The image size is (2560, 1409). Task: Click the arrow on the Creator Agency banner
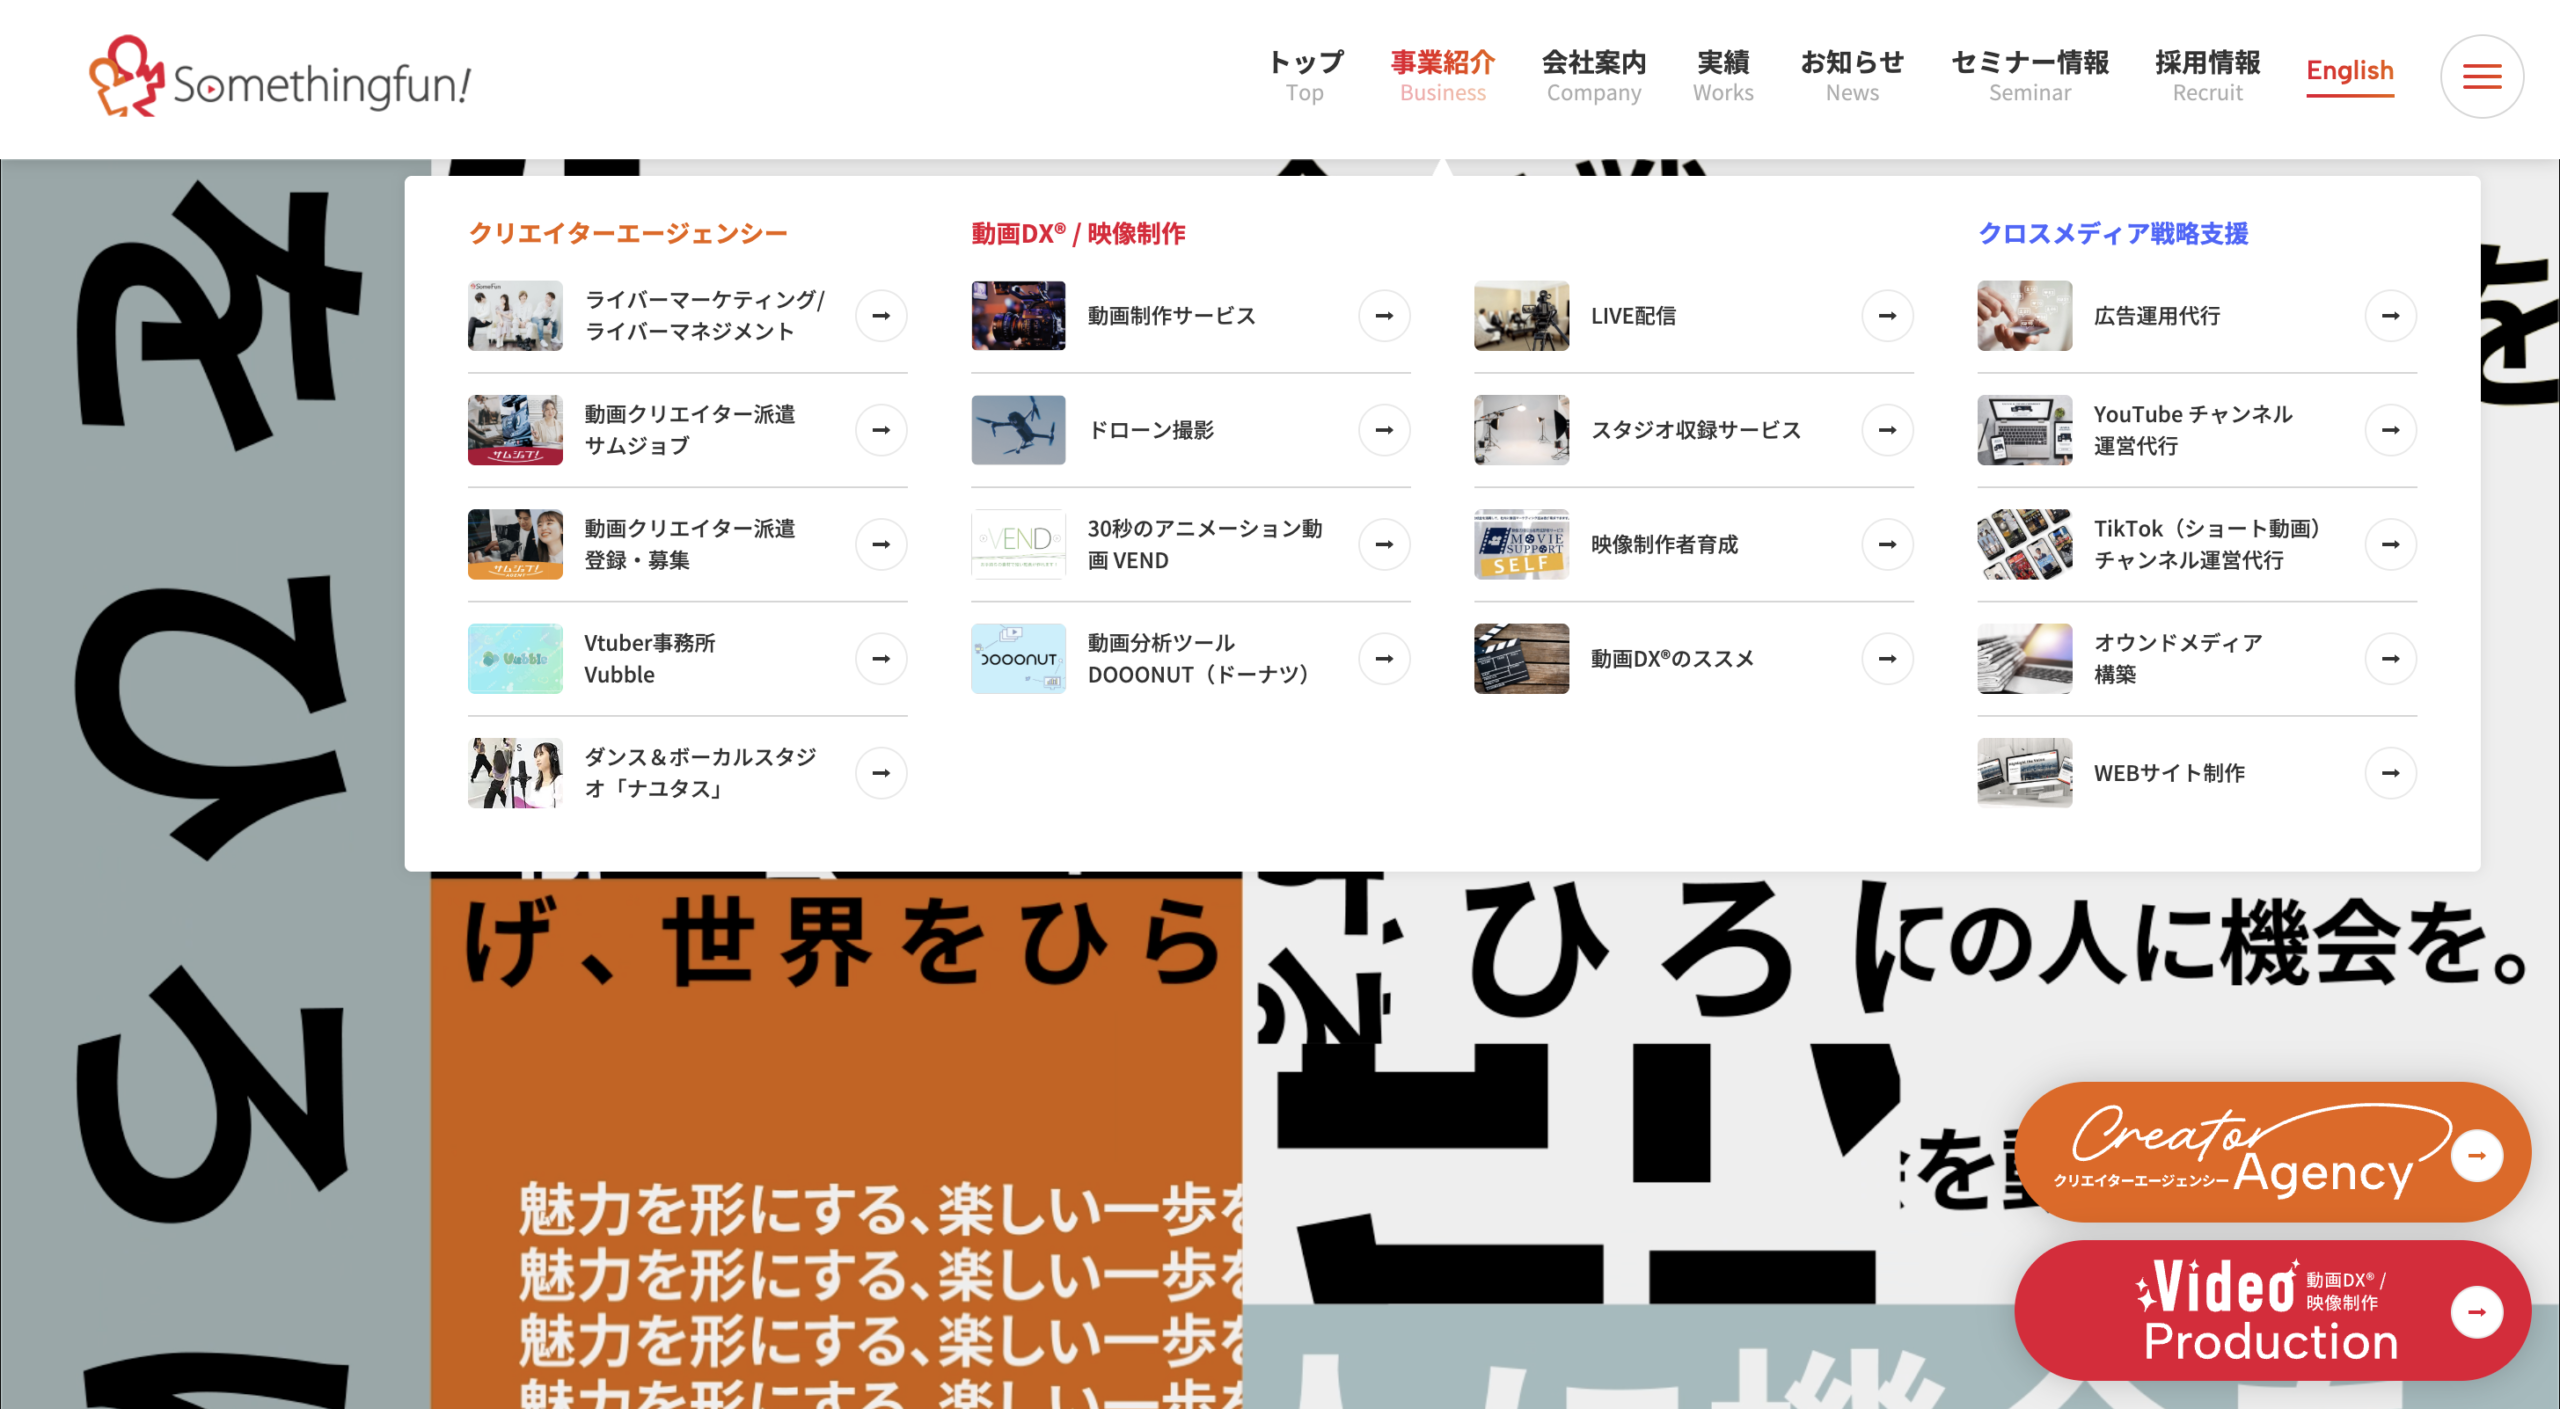tap(2478, 1153)
